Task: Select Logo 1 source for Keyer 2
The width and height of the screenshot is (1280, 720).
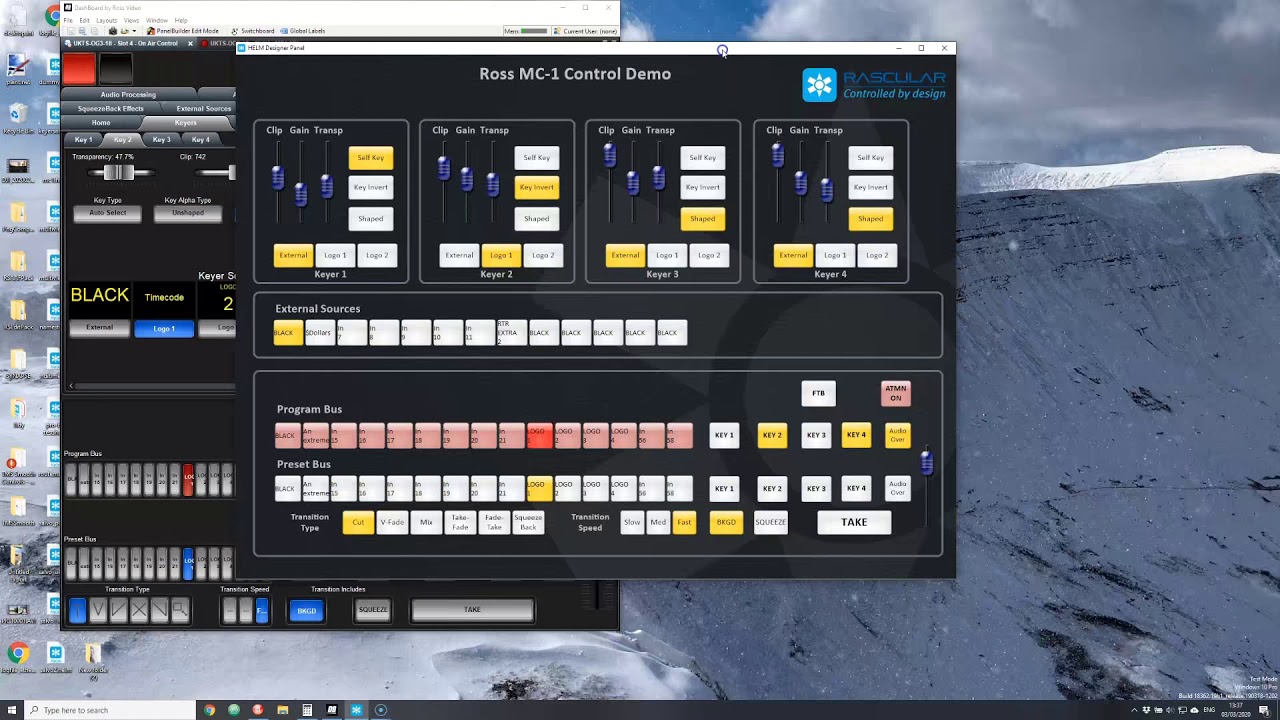Action: point(501,255)
